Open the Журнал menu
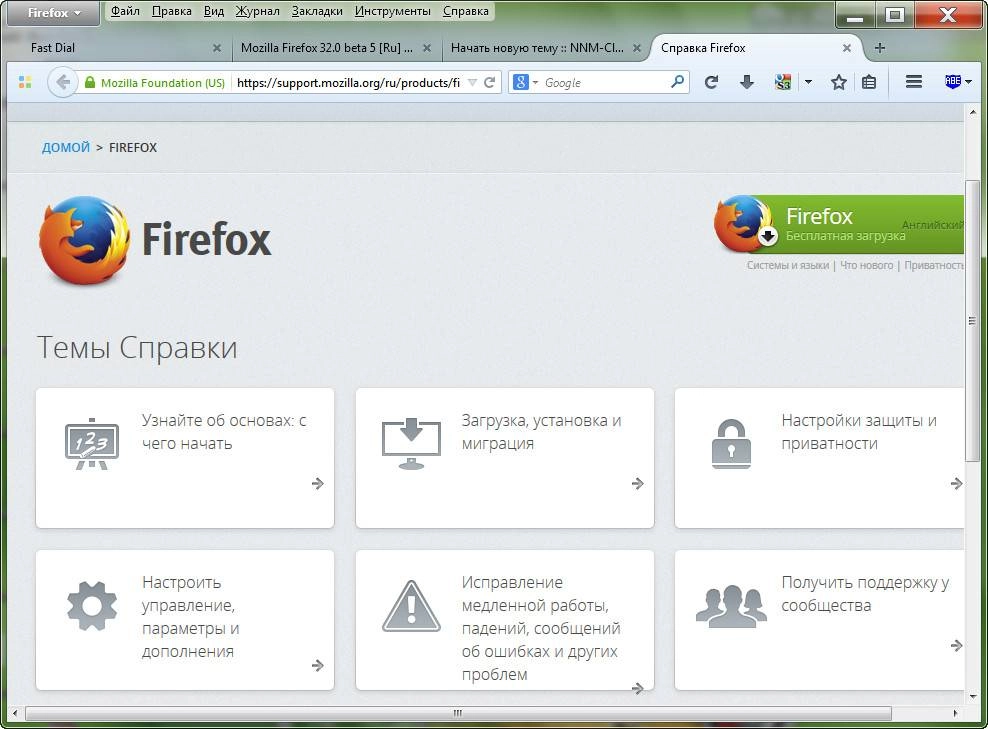The height and width of the screenshot is (729, 988). (x=257, y=11)
